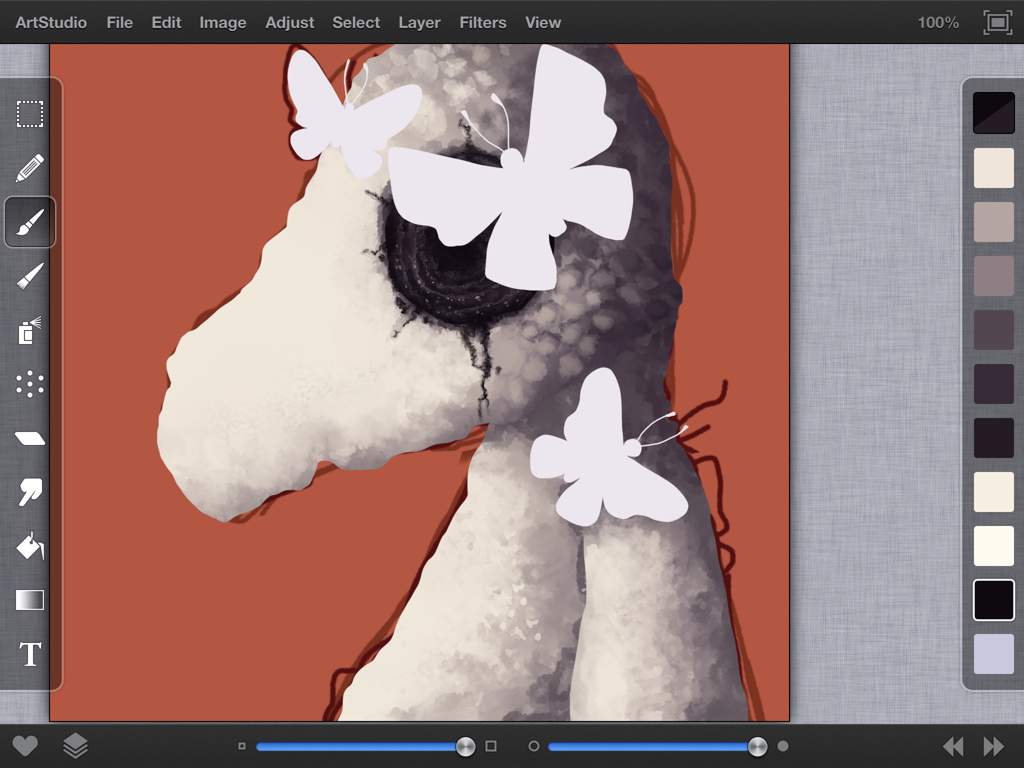Open the Filters menu
This screenshot has width=1024, height=768.
tap(483, 22)
